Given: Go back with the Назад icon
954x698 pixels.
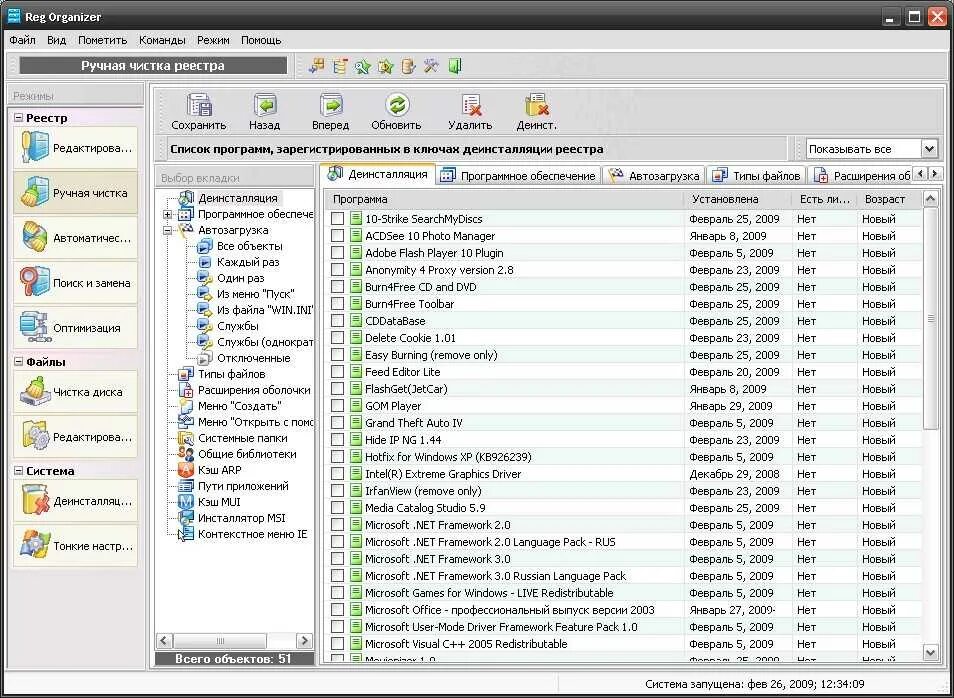Looking at the screenshot, I should point(265,112).
